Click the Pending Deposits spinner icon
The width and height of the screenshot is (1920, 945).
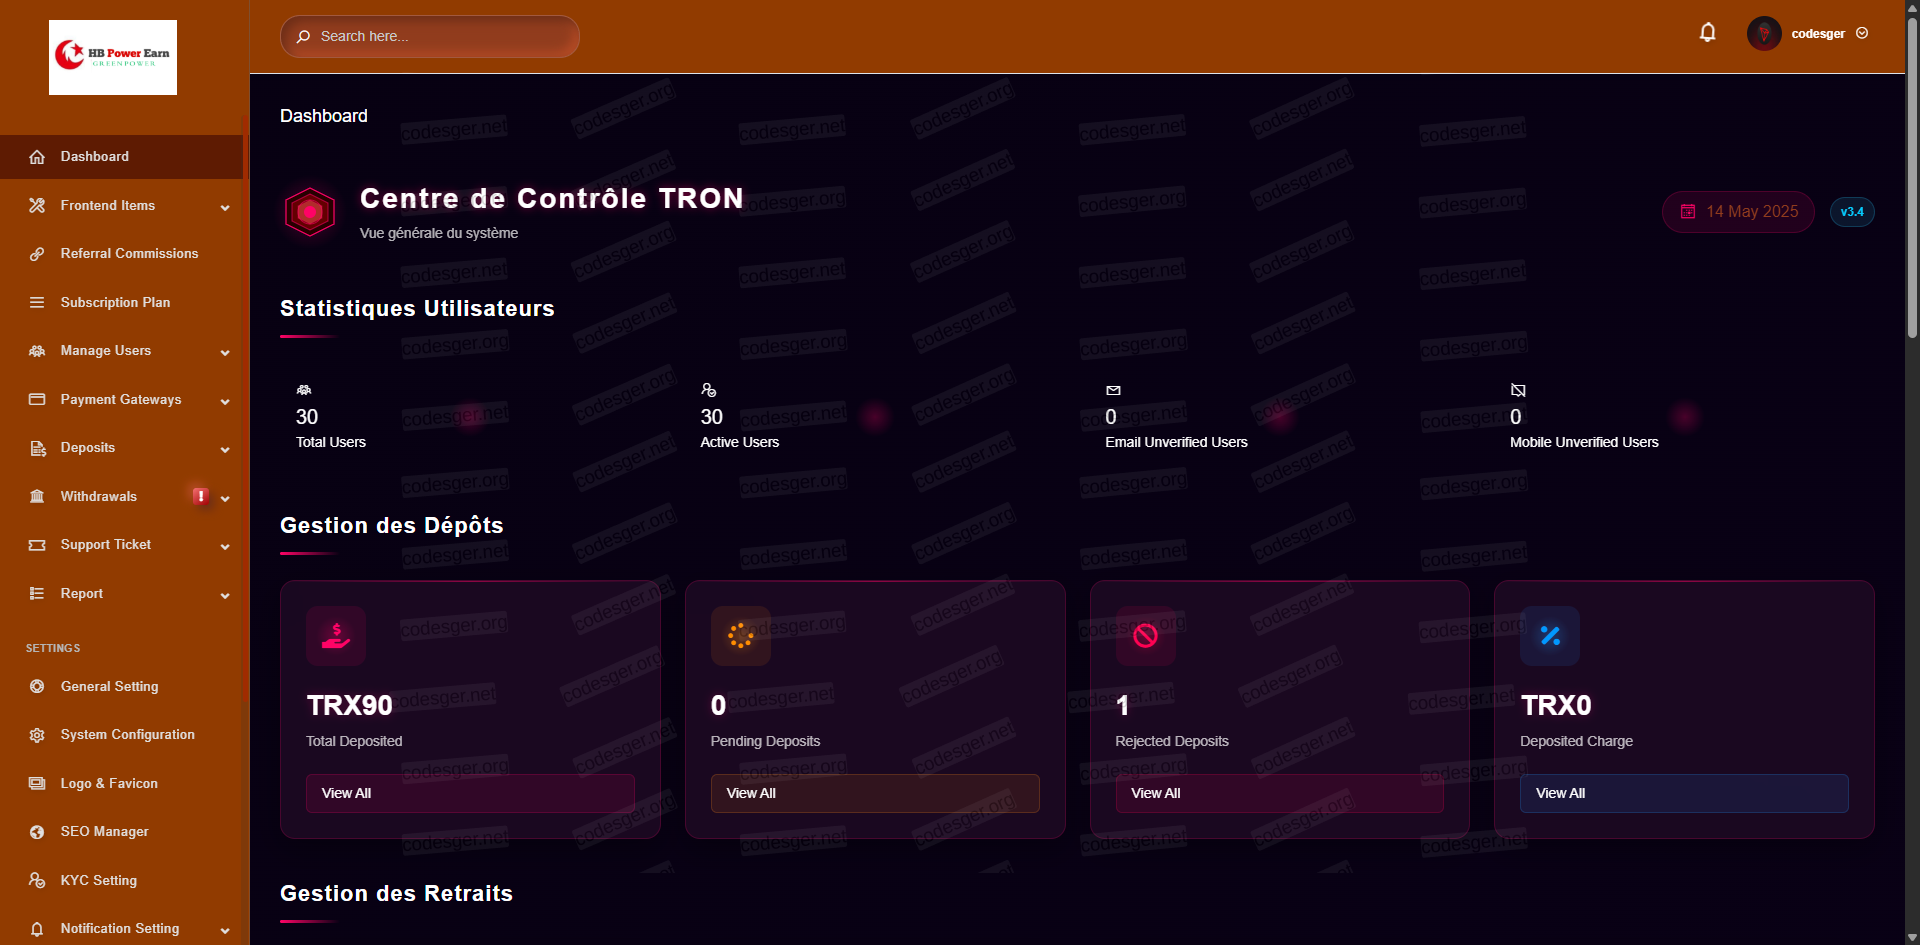(x=740, y=636)
